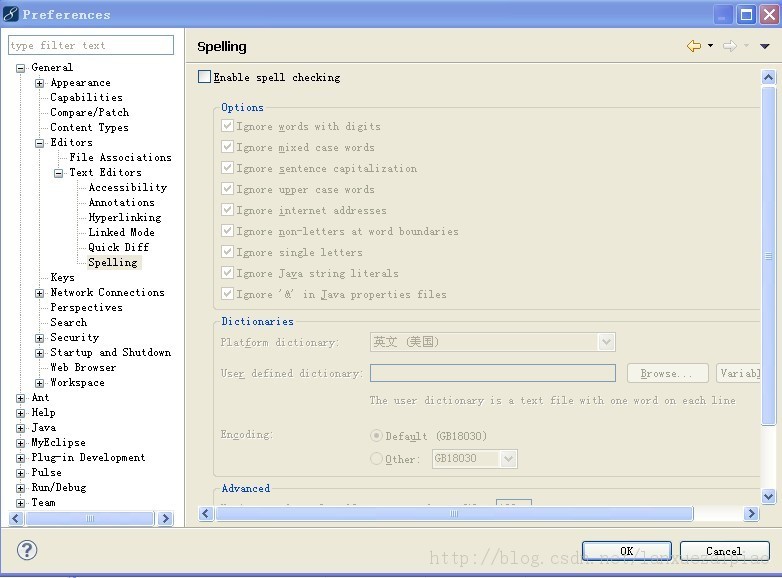Select Hyperlinking preference page
Screen dimensions: 782x578
(x=125, y=217)
